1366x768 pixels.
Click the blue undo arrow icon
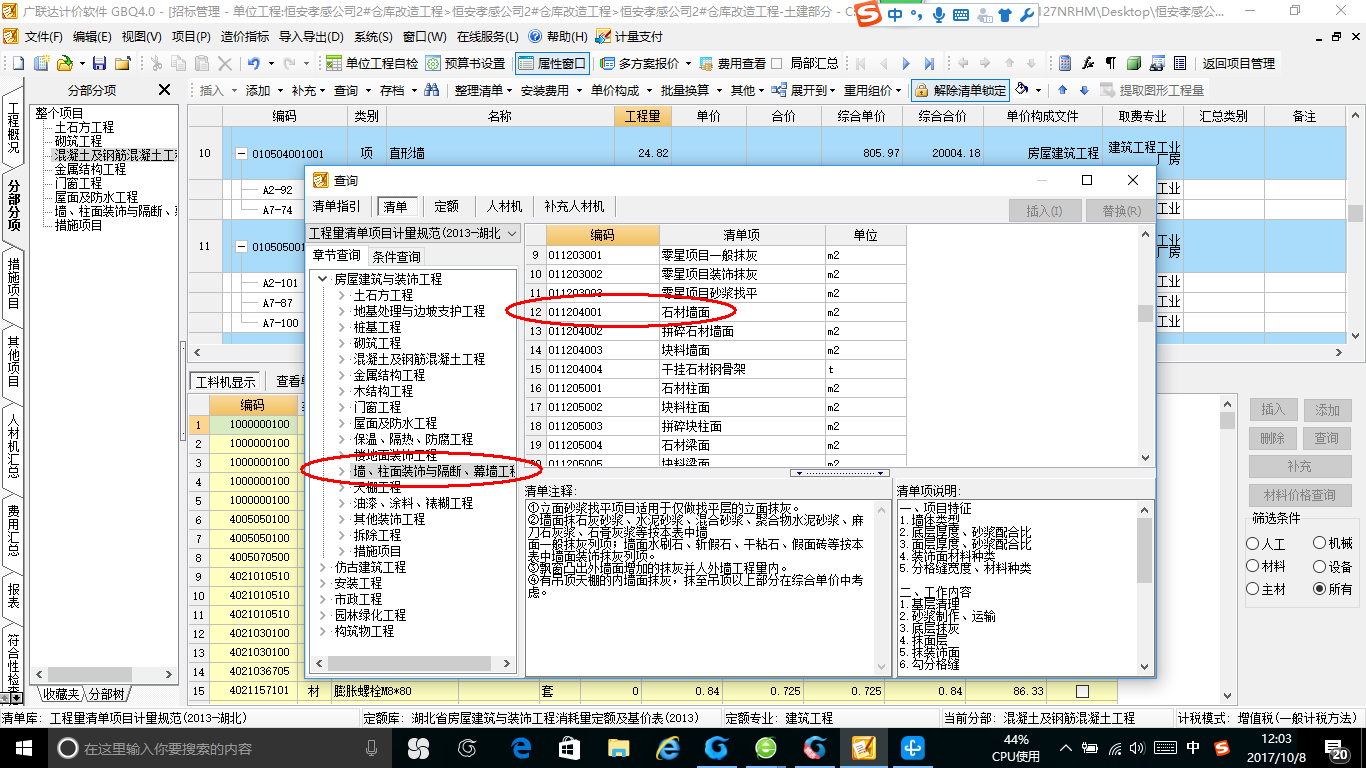point(254,63)
